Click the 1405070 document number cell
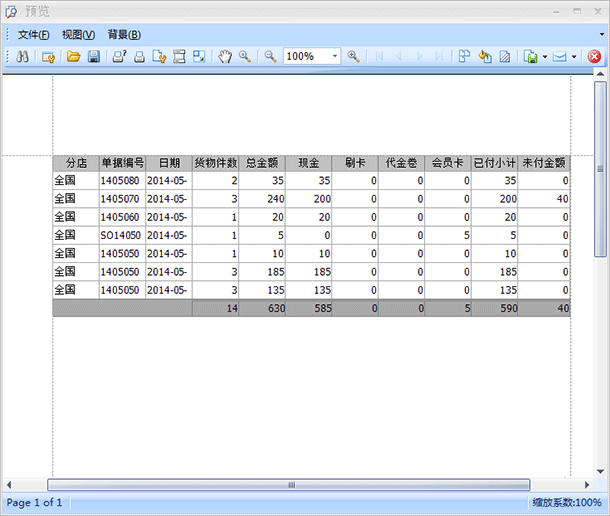Viewport: 610px width, 516px height. pos(123,199)
